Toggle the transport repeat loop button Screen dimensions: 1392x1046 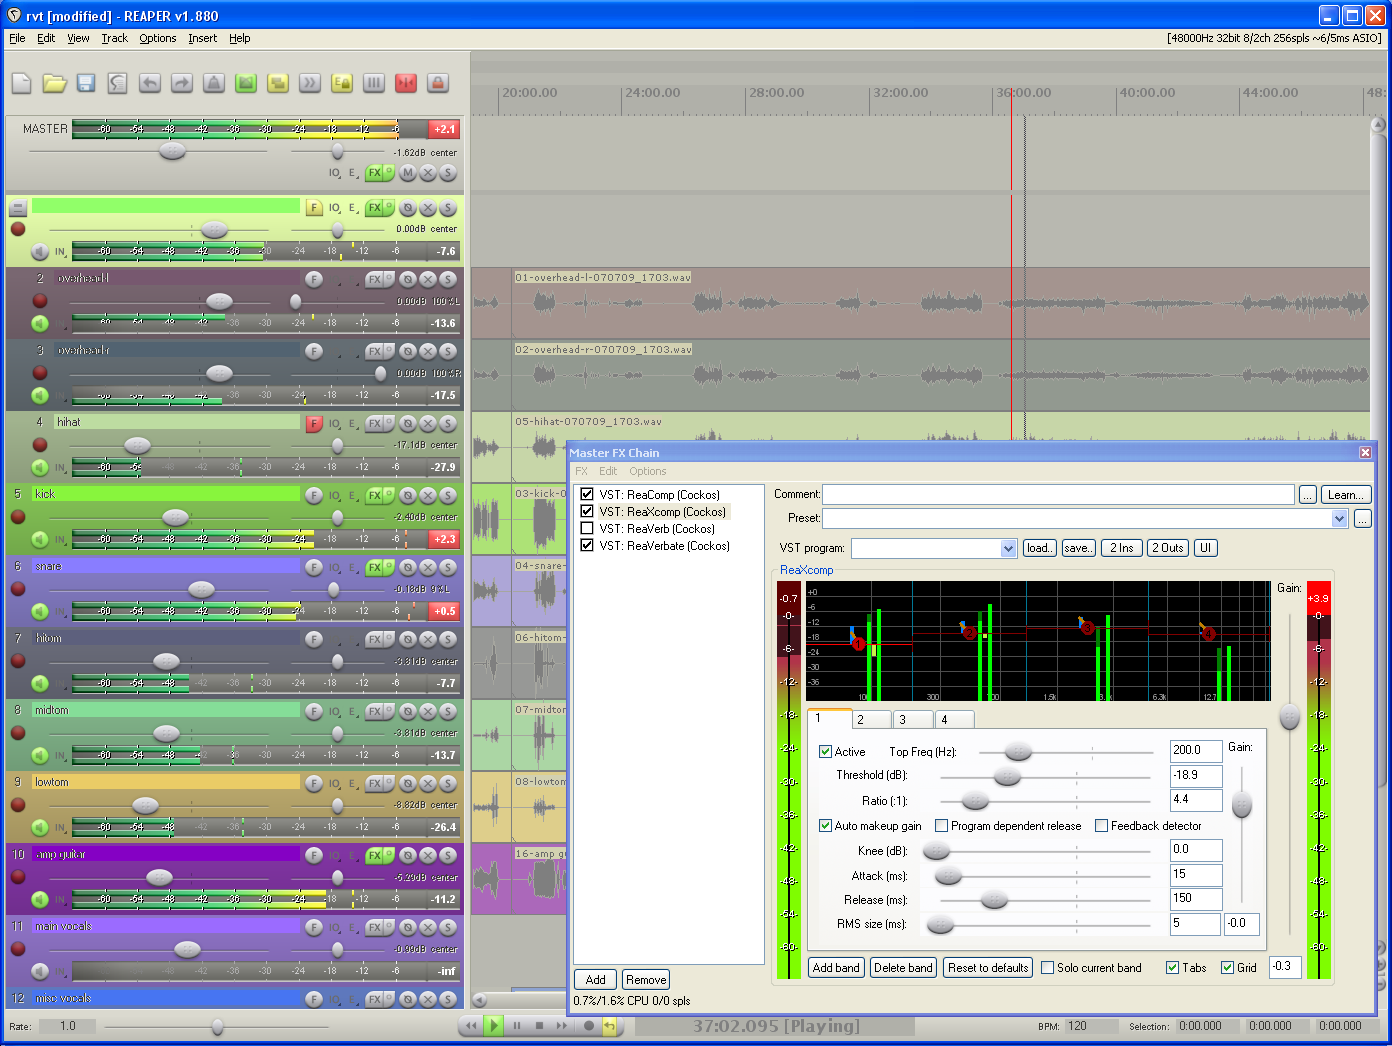tap(609, 1025)
